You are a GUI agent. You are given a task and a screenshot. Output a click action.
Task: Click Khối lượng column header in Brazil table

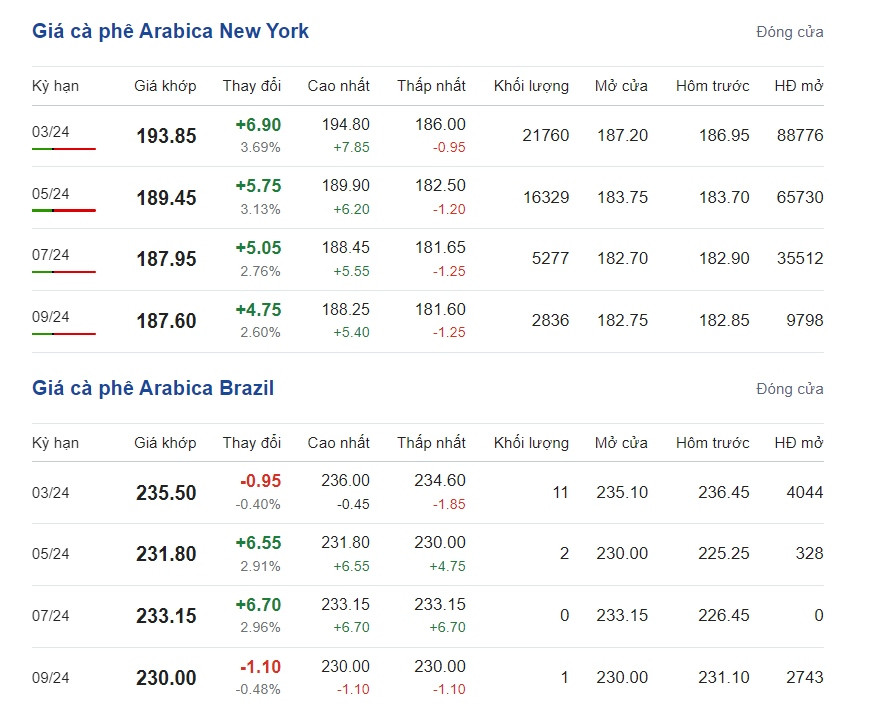click(x=531, y=443)
